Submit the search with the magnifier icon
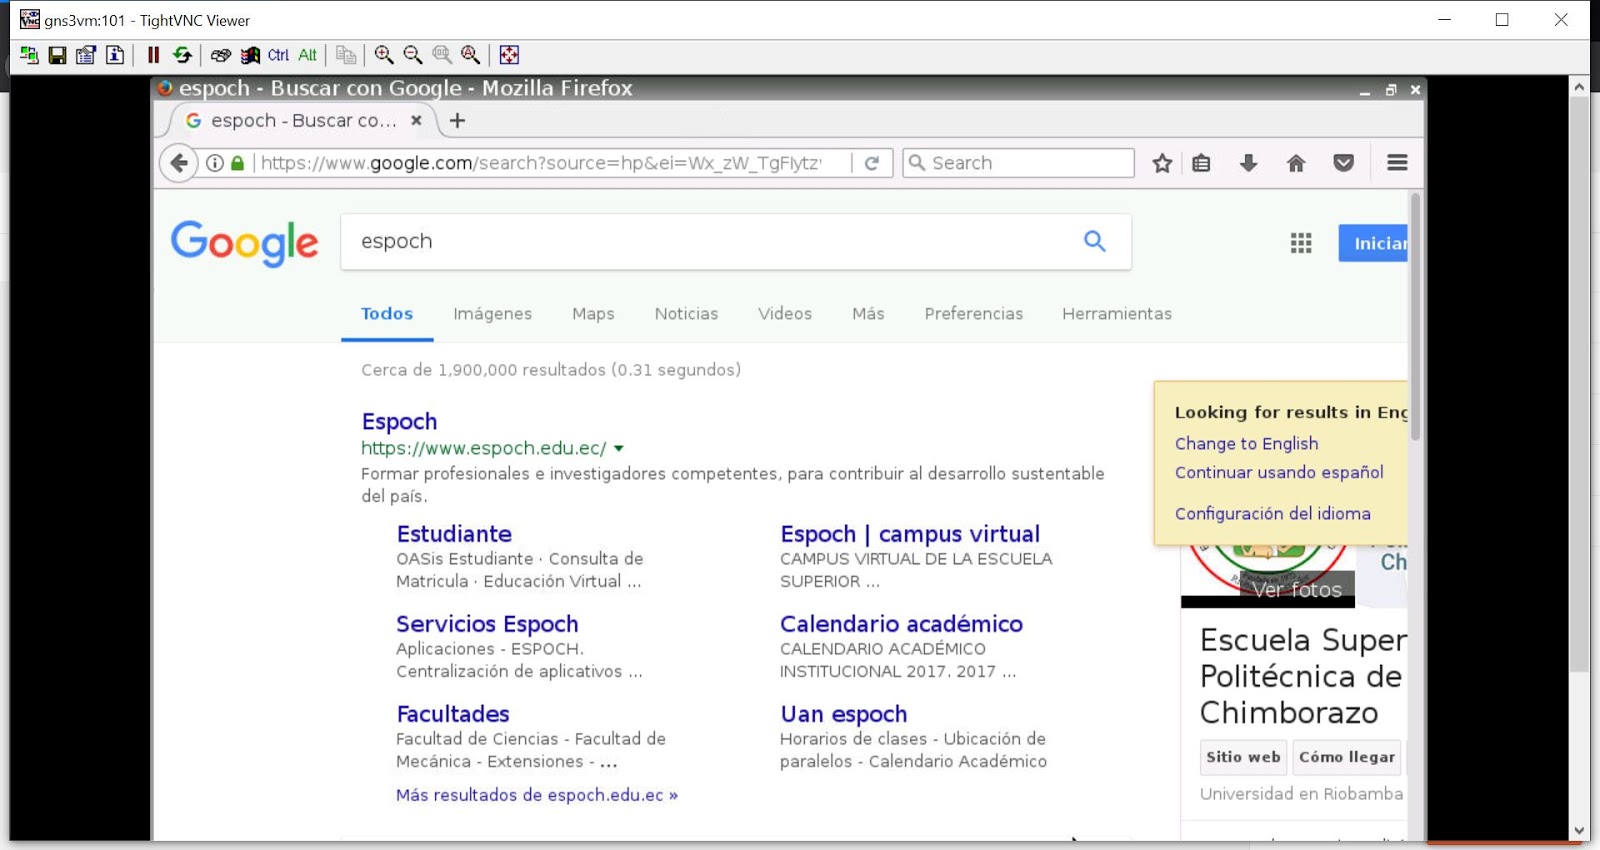1600x850 pixels. click(1095, 241)
